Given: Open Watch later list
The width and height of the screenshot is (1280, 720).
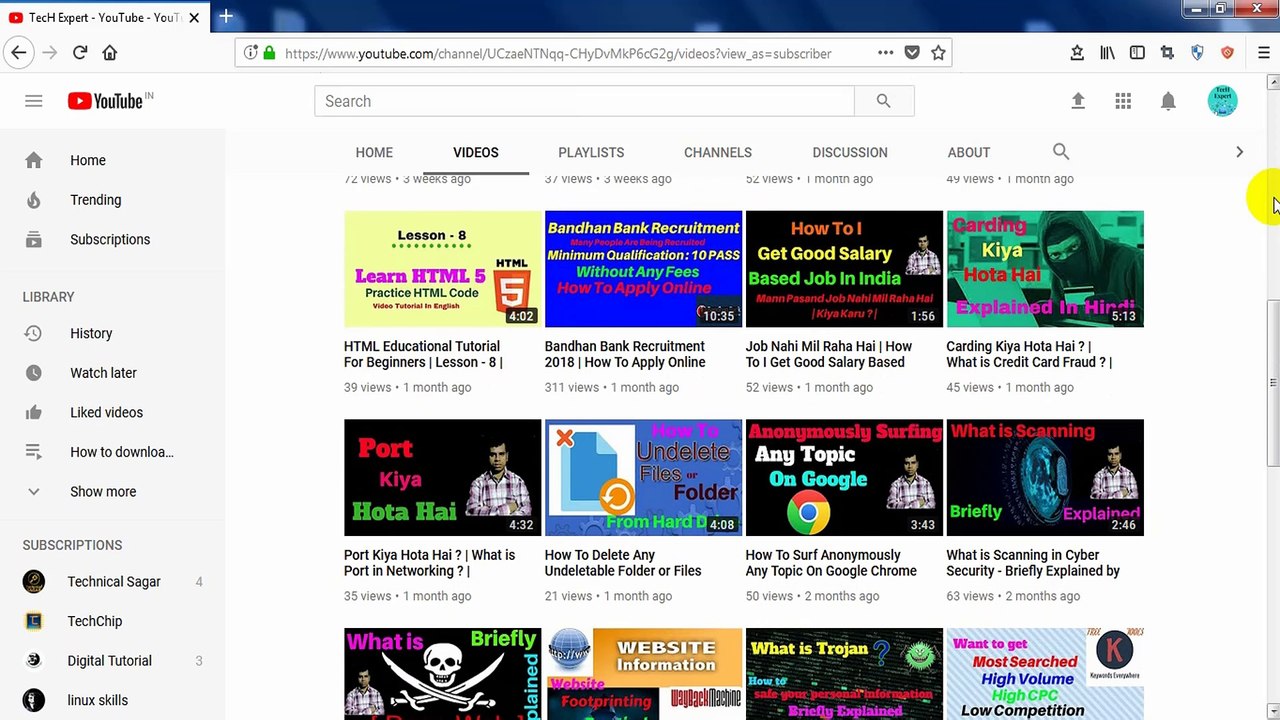Looking at the screenshot, I should (x=112, y=373).
